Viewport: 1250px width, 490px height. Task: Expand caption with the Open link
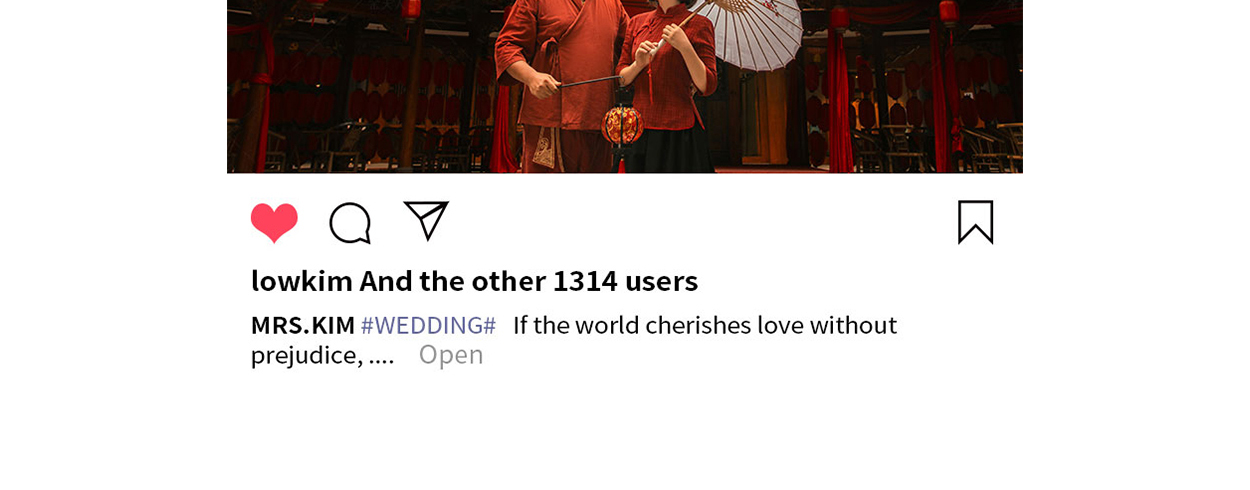point(451,354)
